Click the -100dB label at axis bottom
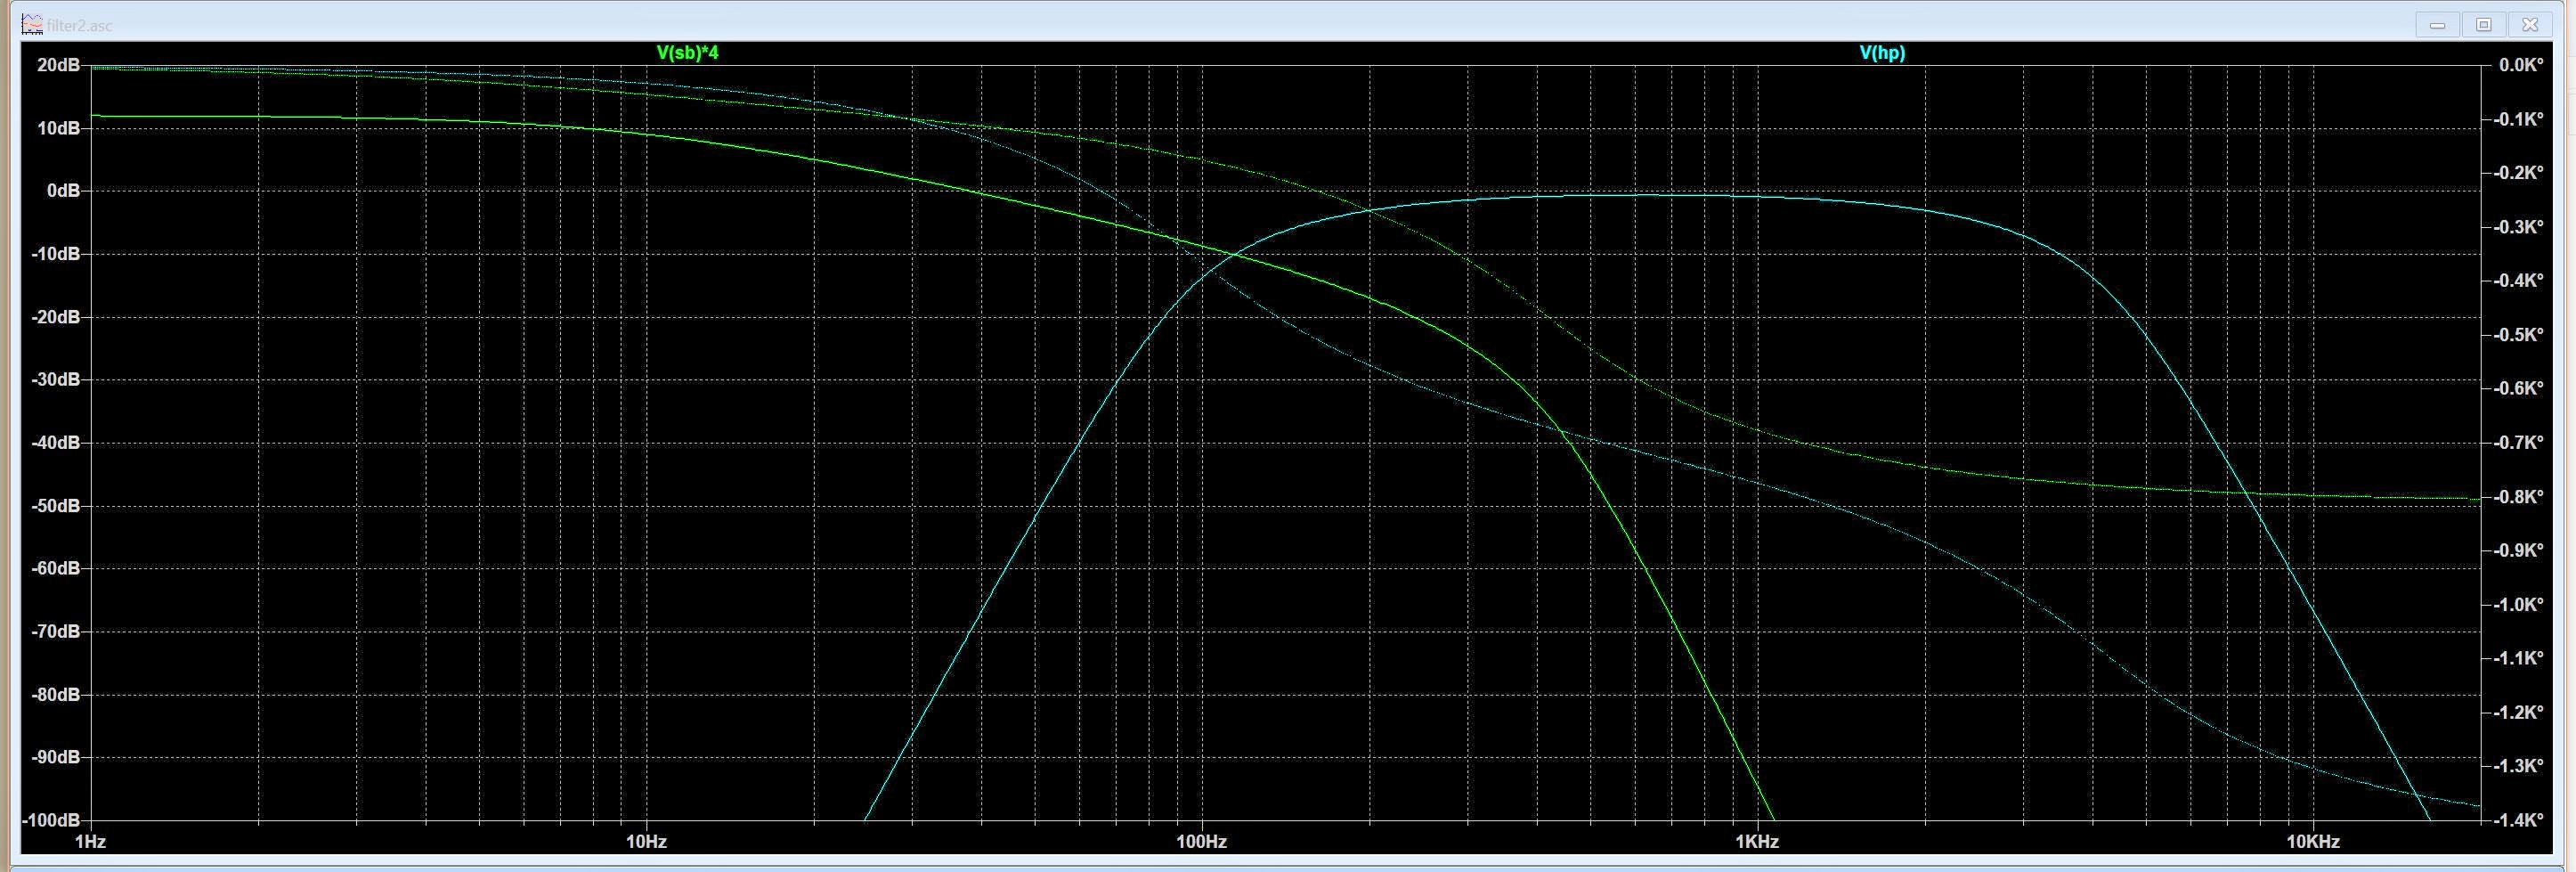 point(54,820)
